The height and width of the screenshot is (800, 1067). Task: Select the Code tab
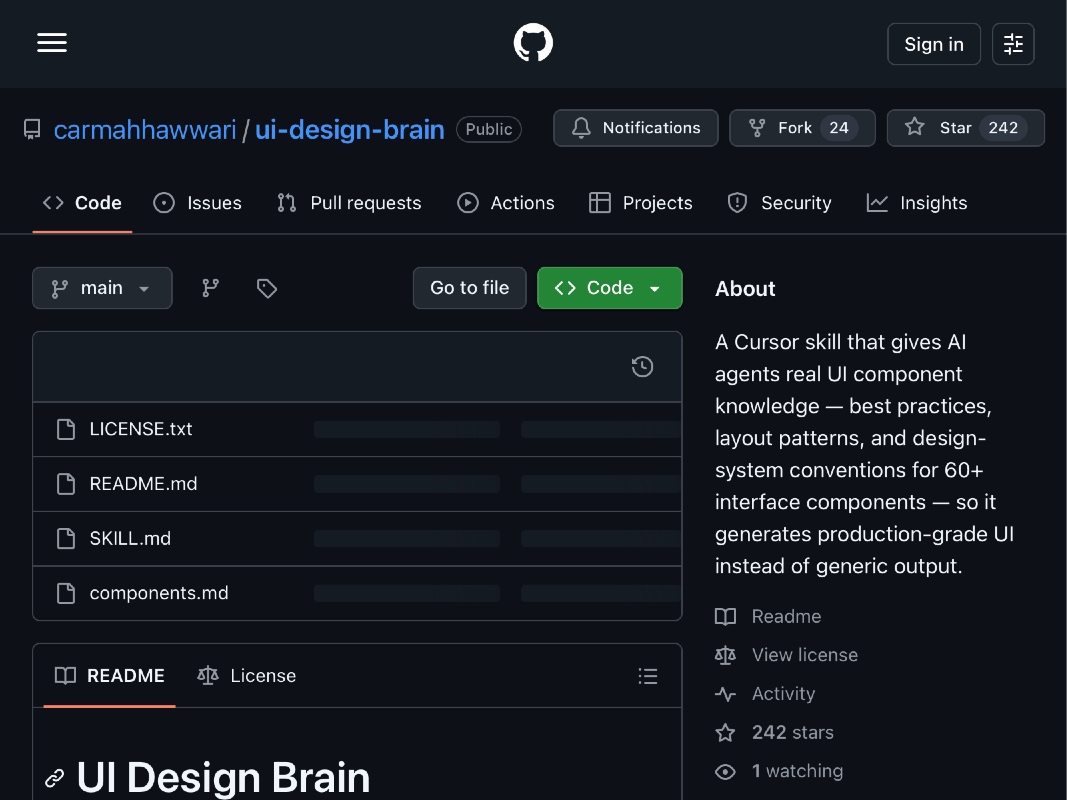(82, 203)
